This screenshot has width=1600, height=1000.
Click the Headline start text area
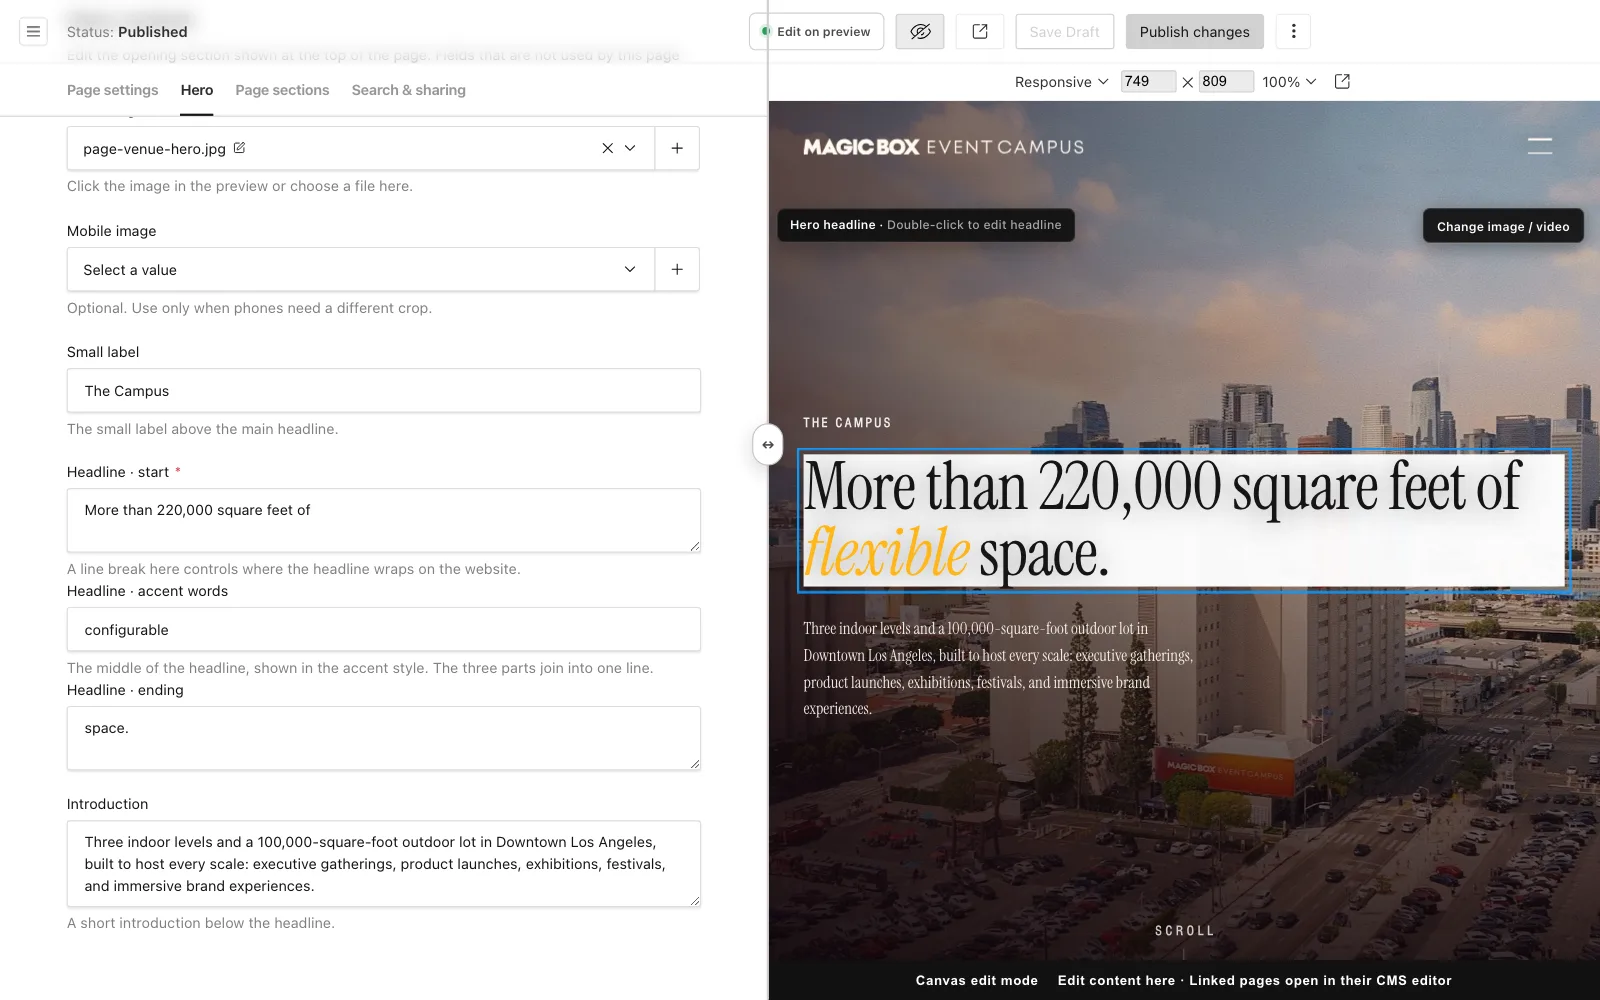[384, 520]
